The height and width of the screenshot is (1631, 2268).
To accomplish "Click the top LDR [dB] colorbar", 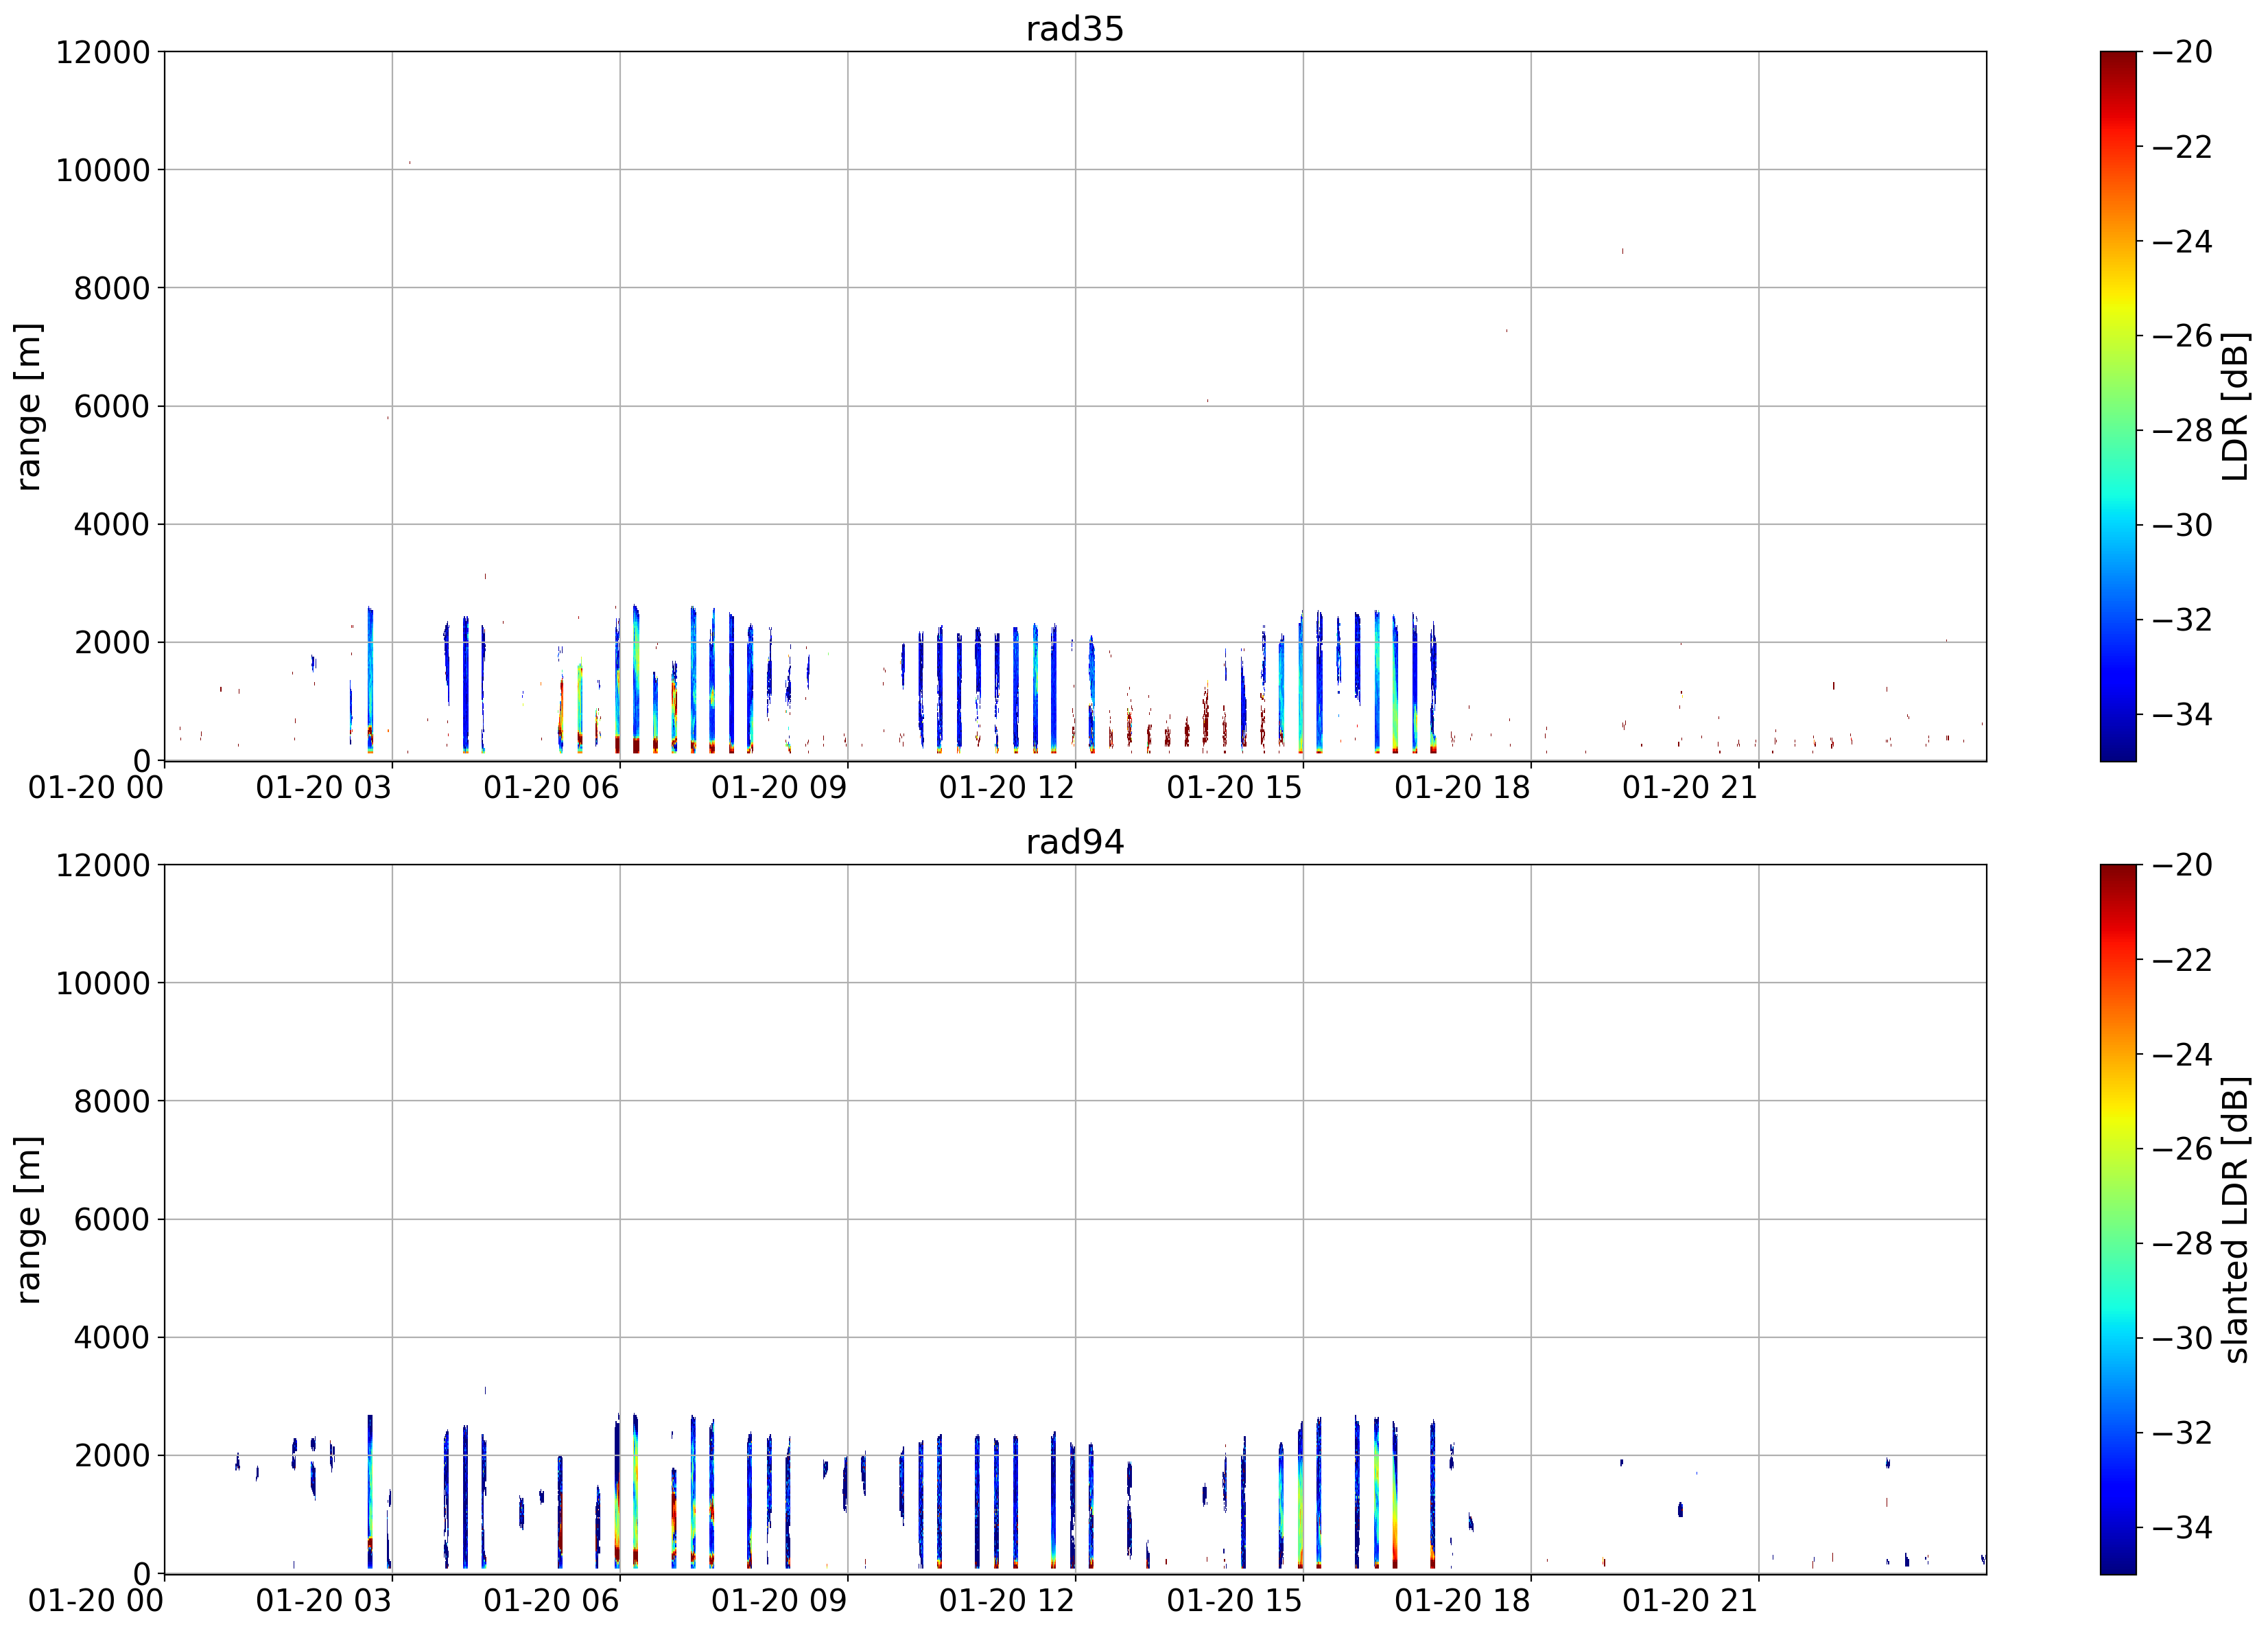I will pyautogui.click(x=2118, y=406).
